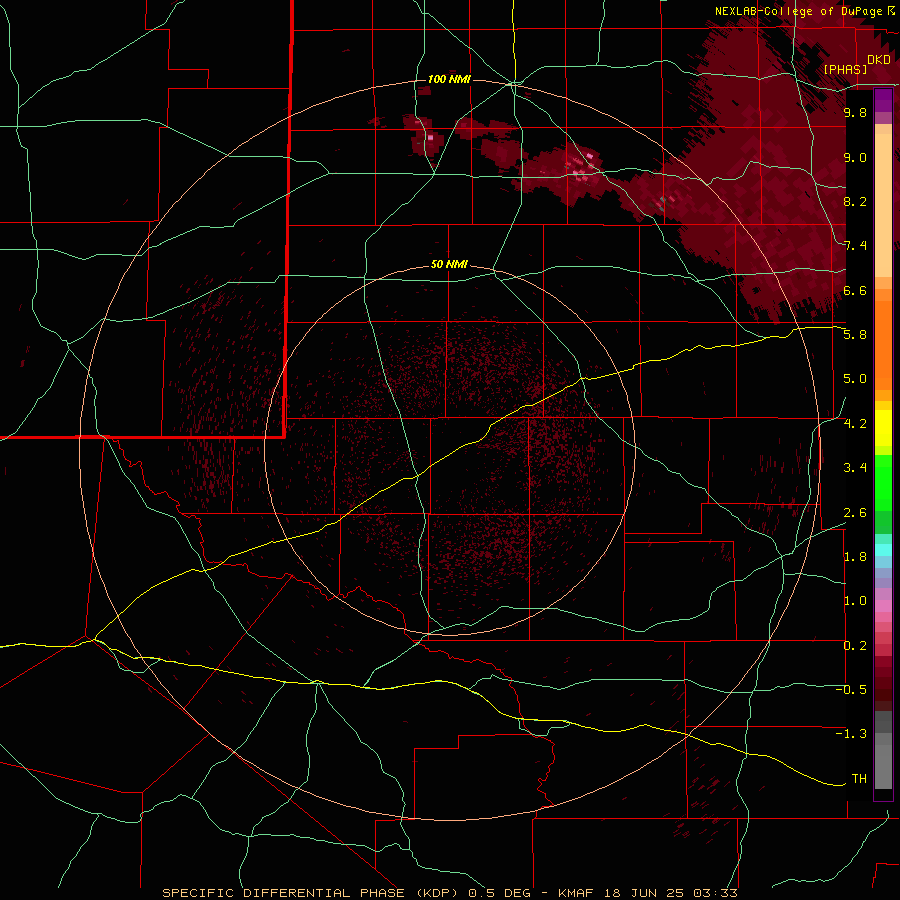Click the 1.8 value on color scale
This screenshot has height=900, width=900.
pos(855,557)
